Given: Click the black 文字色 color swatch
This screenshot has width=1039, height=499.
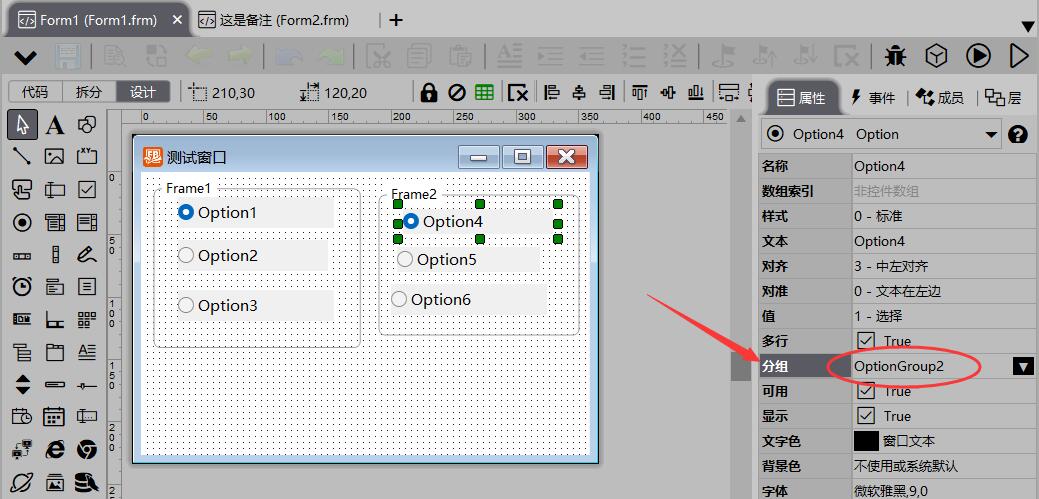Looking at the screenshot, I should coord(866,441).
